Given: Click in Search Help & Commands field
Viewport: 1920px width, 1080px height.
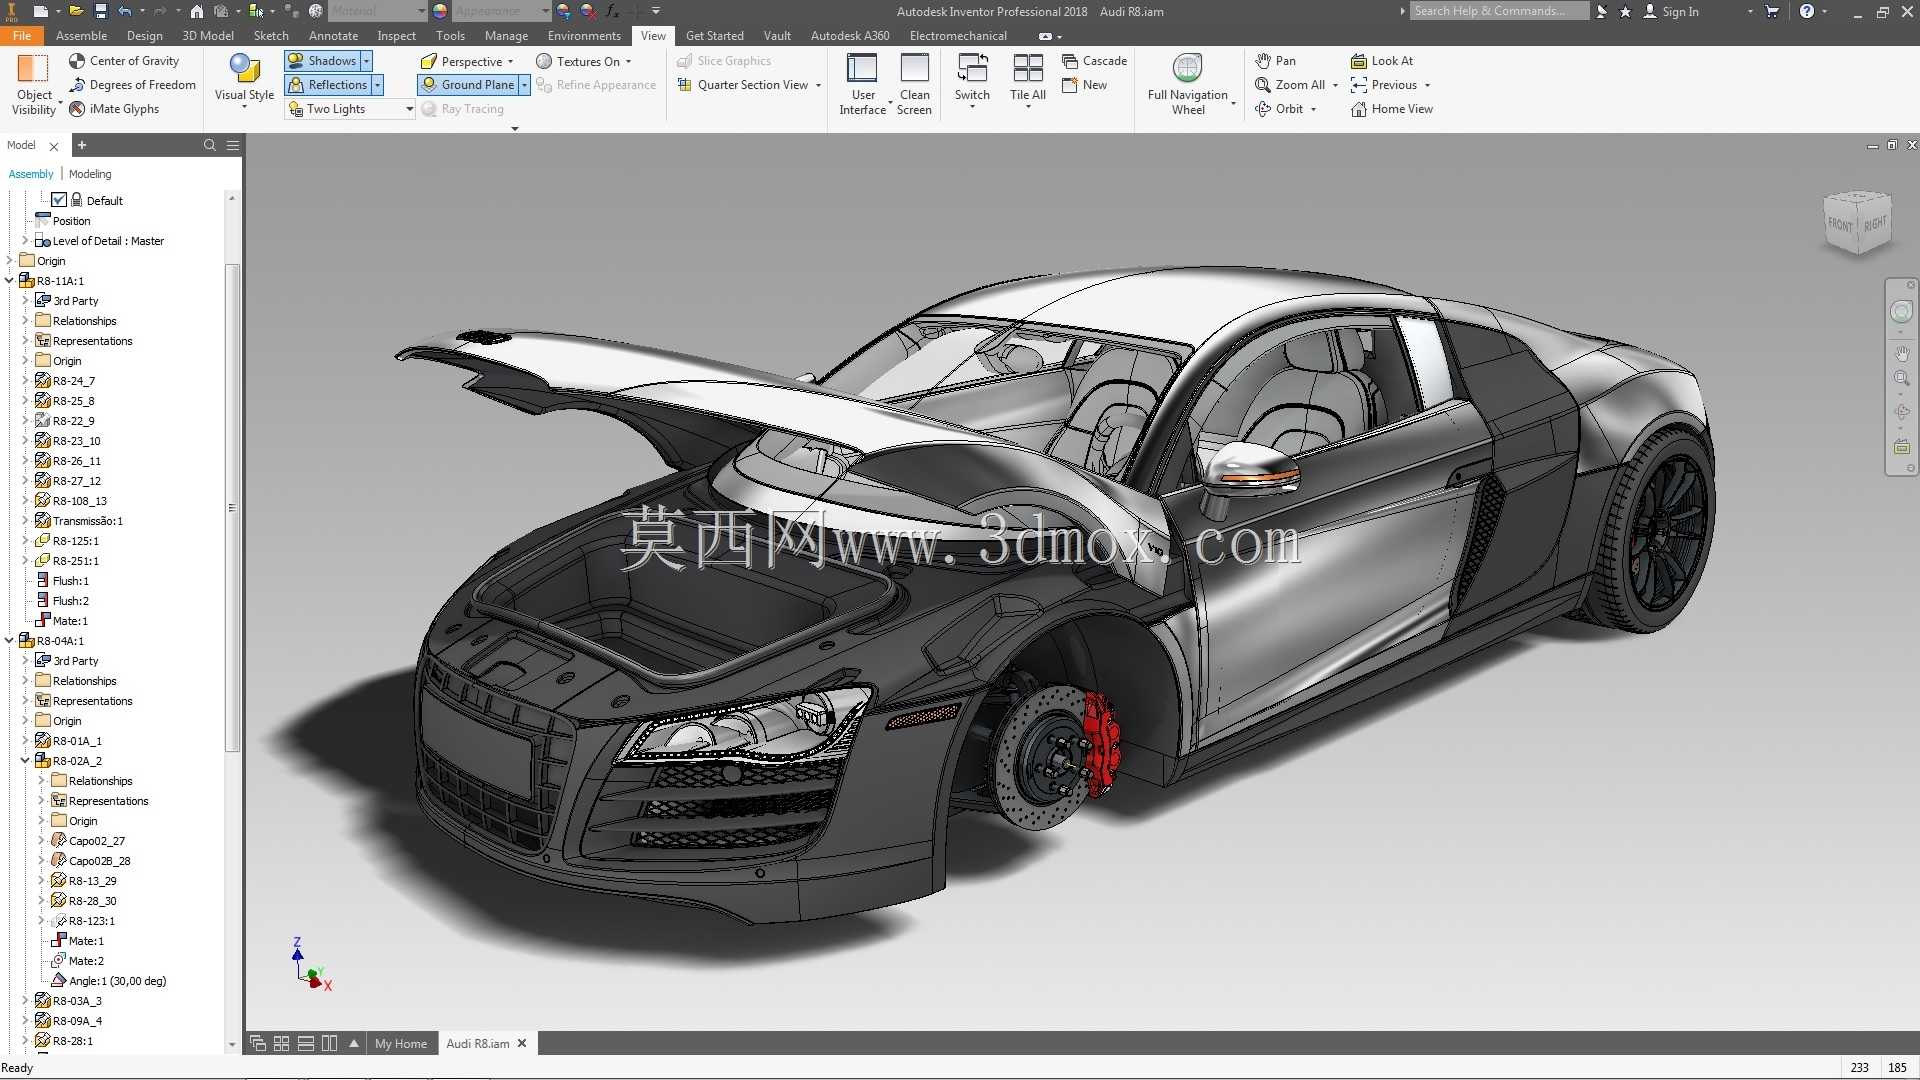Looking at the screenshot, I should [1500, 11].
